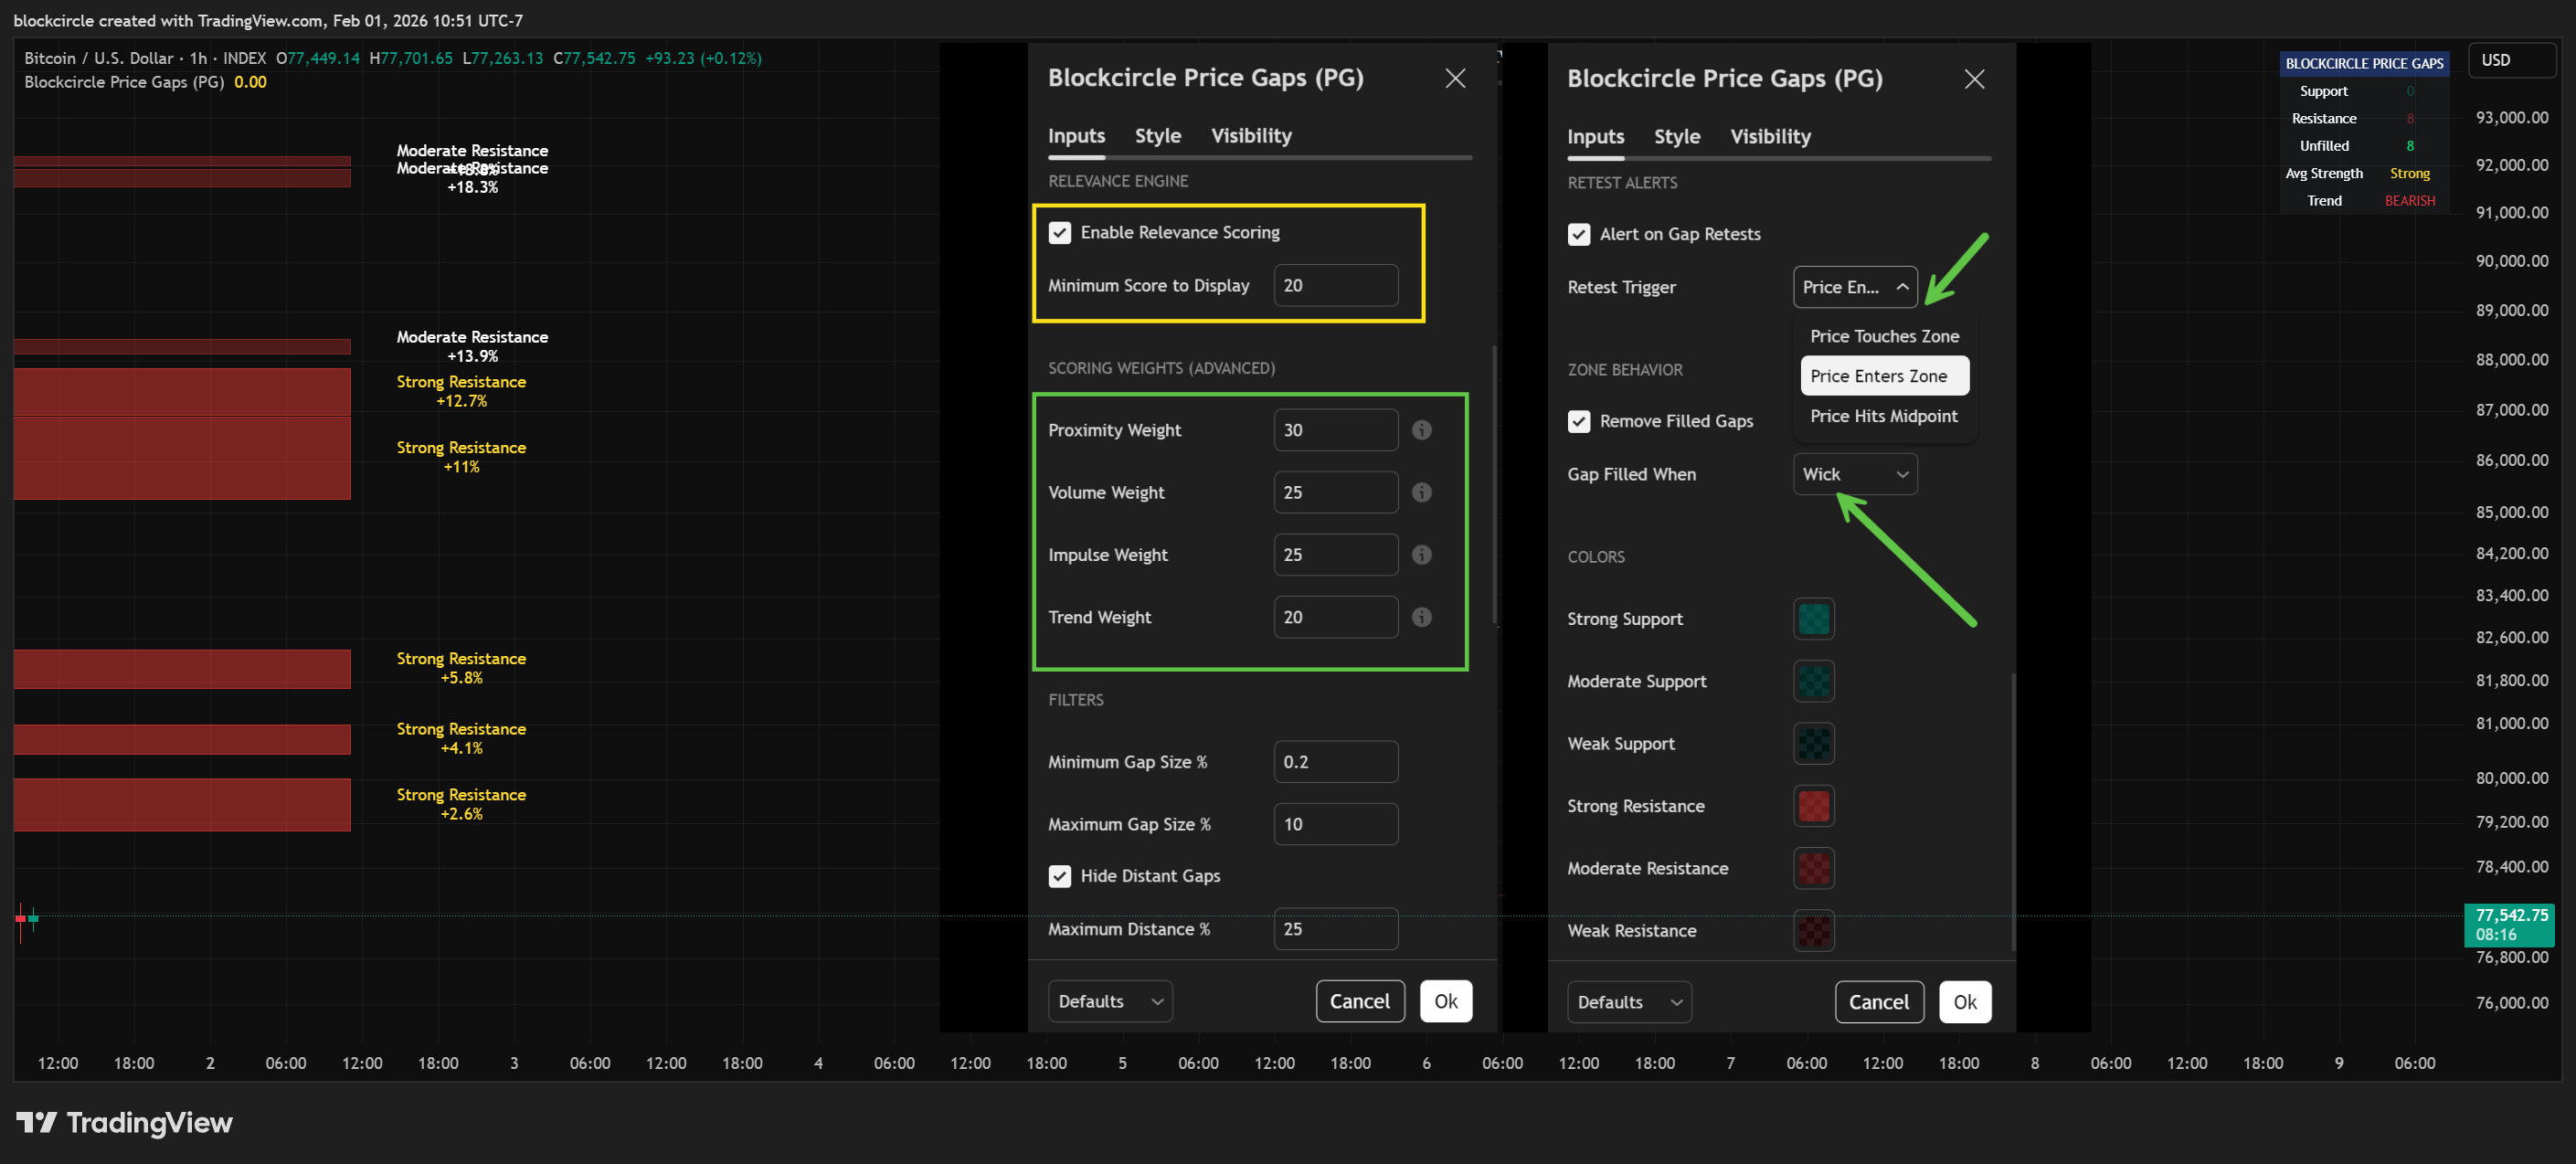Click Maximum Distance % field
The width and height of the screenshot is (2576, 1164).
tap(1336, 929)
